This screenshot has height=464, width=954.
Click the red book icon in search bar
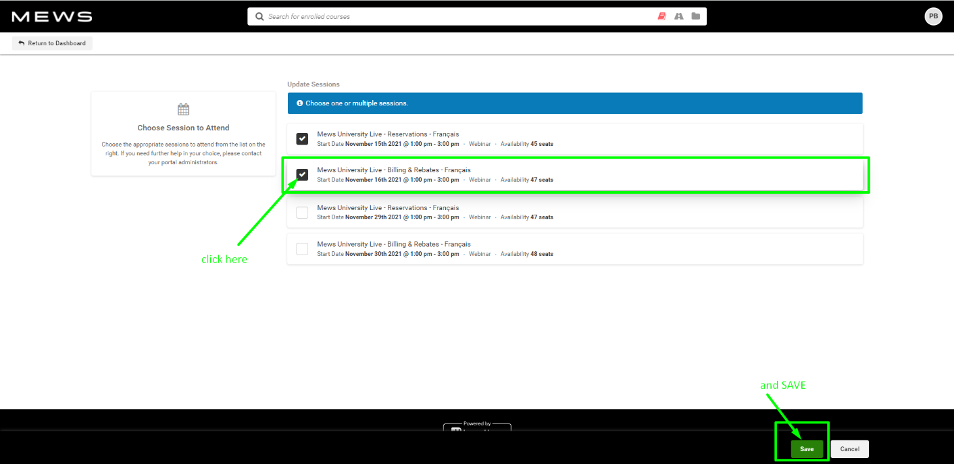[661, 17]
